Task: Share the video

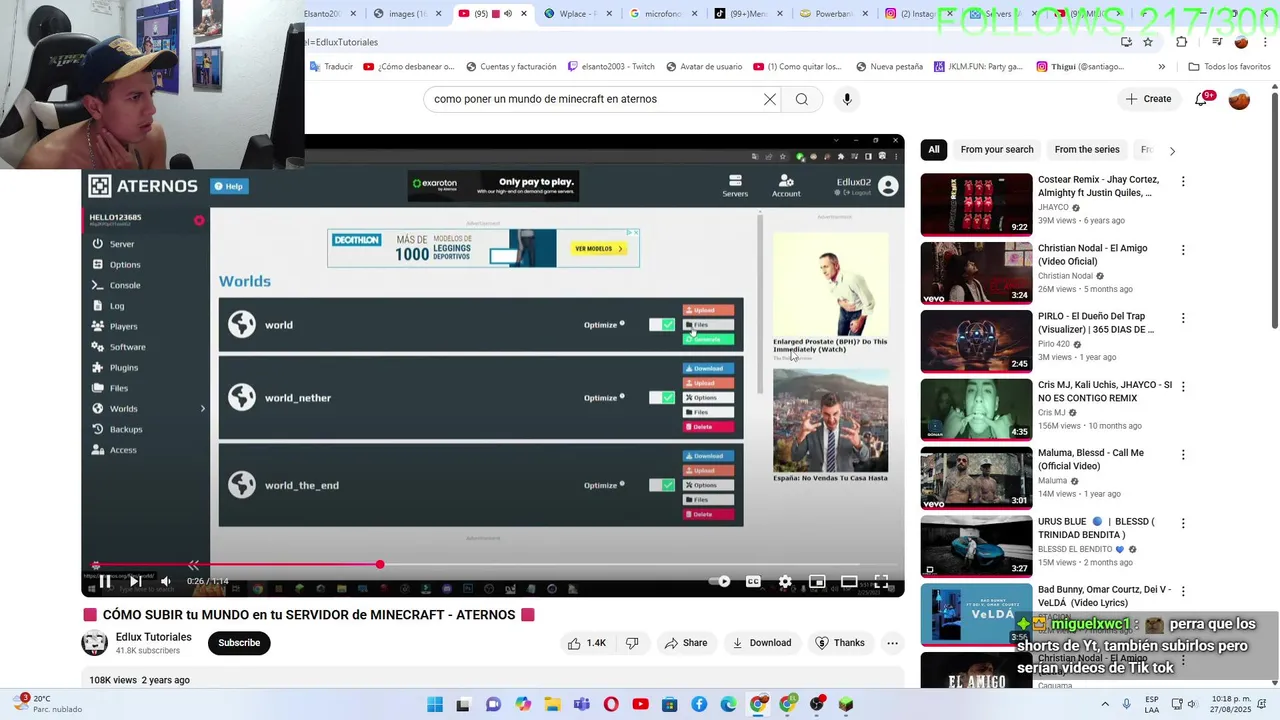Action: click(x=686, y=643)
